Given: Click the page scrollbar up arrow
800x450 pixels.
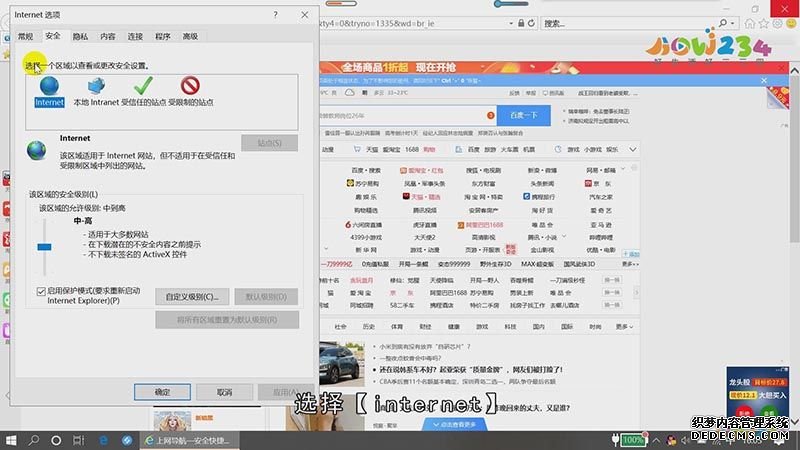Looking at the screenshot, I should coord(794,71).
